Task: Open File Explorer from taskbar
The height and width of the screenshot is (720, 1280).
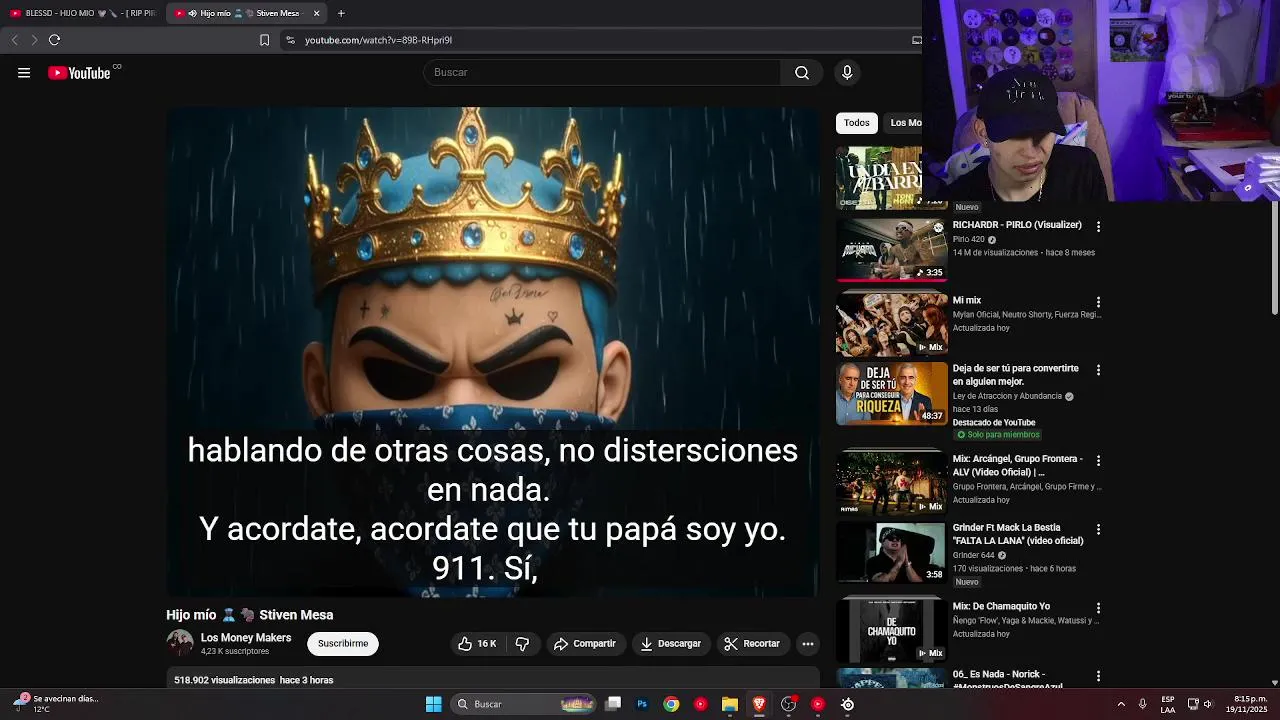Action: (x=730, y=704)
